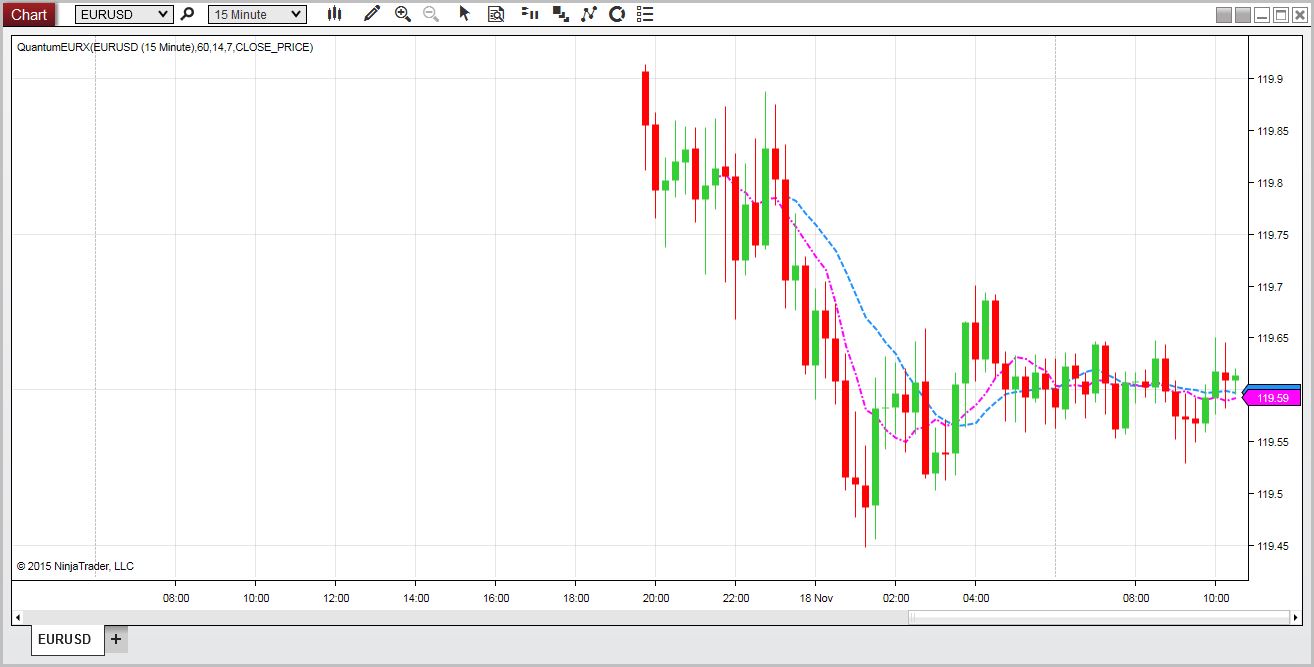Screen dimensions: 1314x667
Task: Click the 119.65 price axis label
Action: [1271, 339]
